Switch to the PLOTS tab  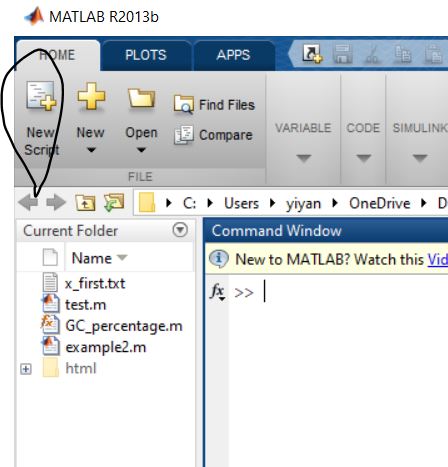[x=146, y=55]
